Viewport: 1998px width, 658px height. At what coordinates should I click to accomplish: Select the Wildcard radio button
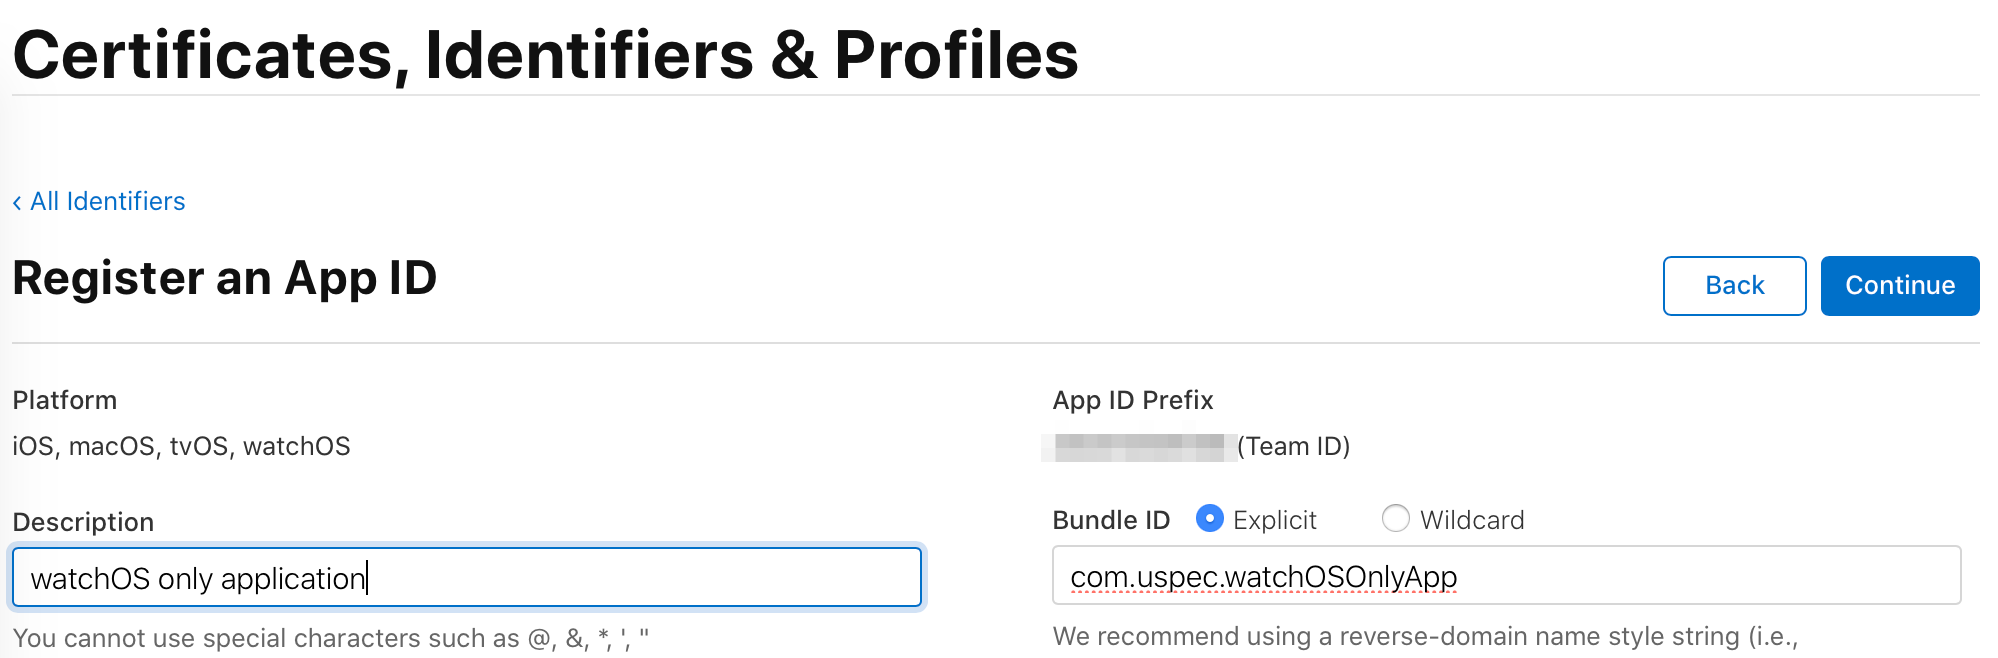coord(1395,518)
